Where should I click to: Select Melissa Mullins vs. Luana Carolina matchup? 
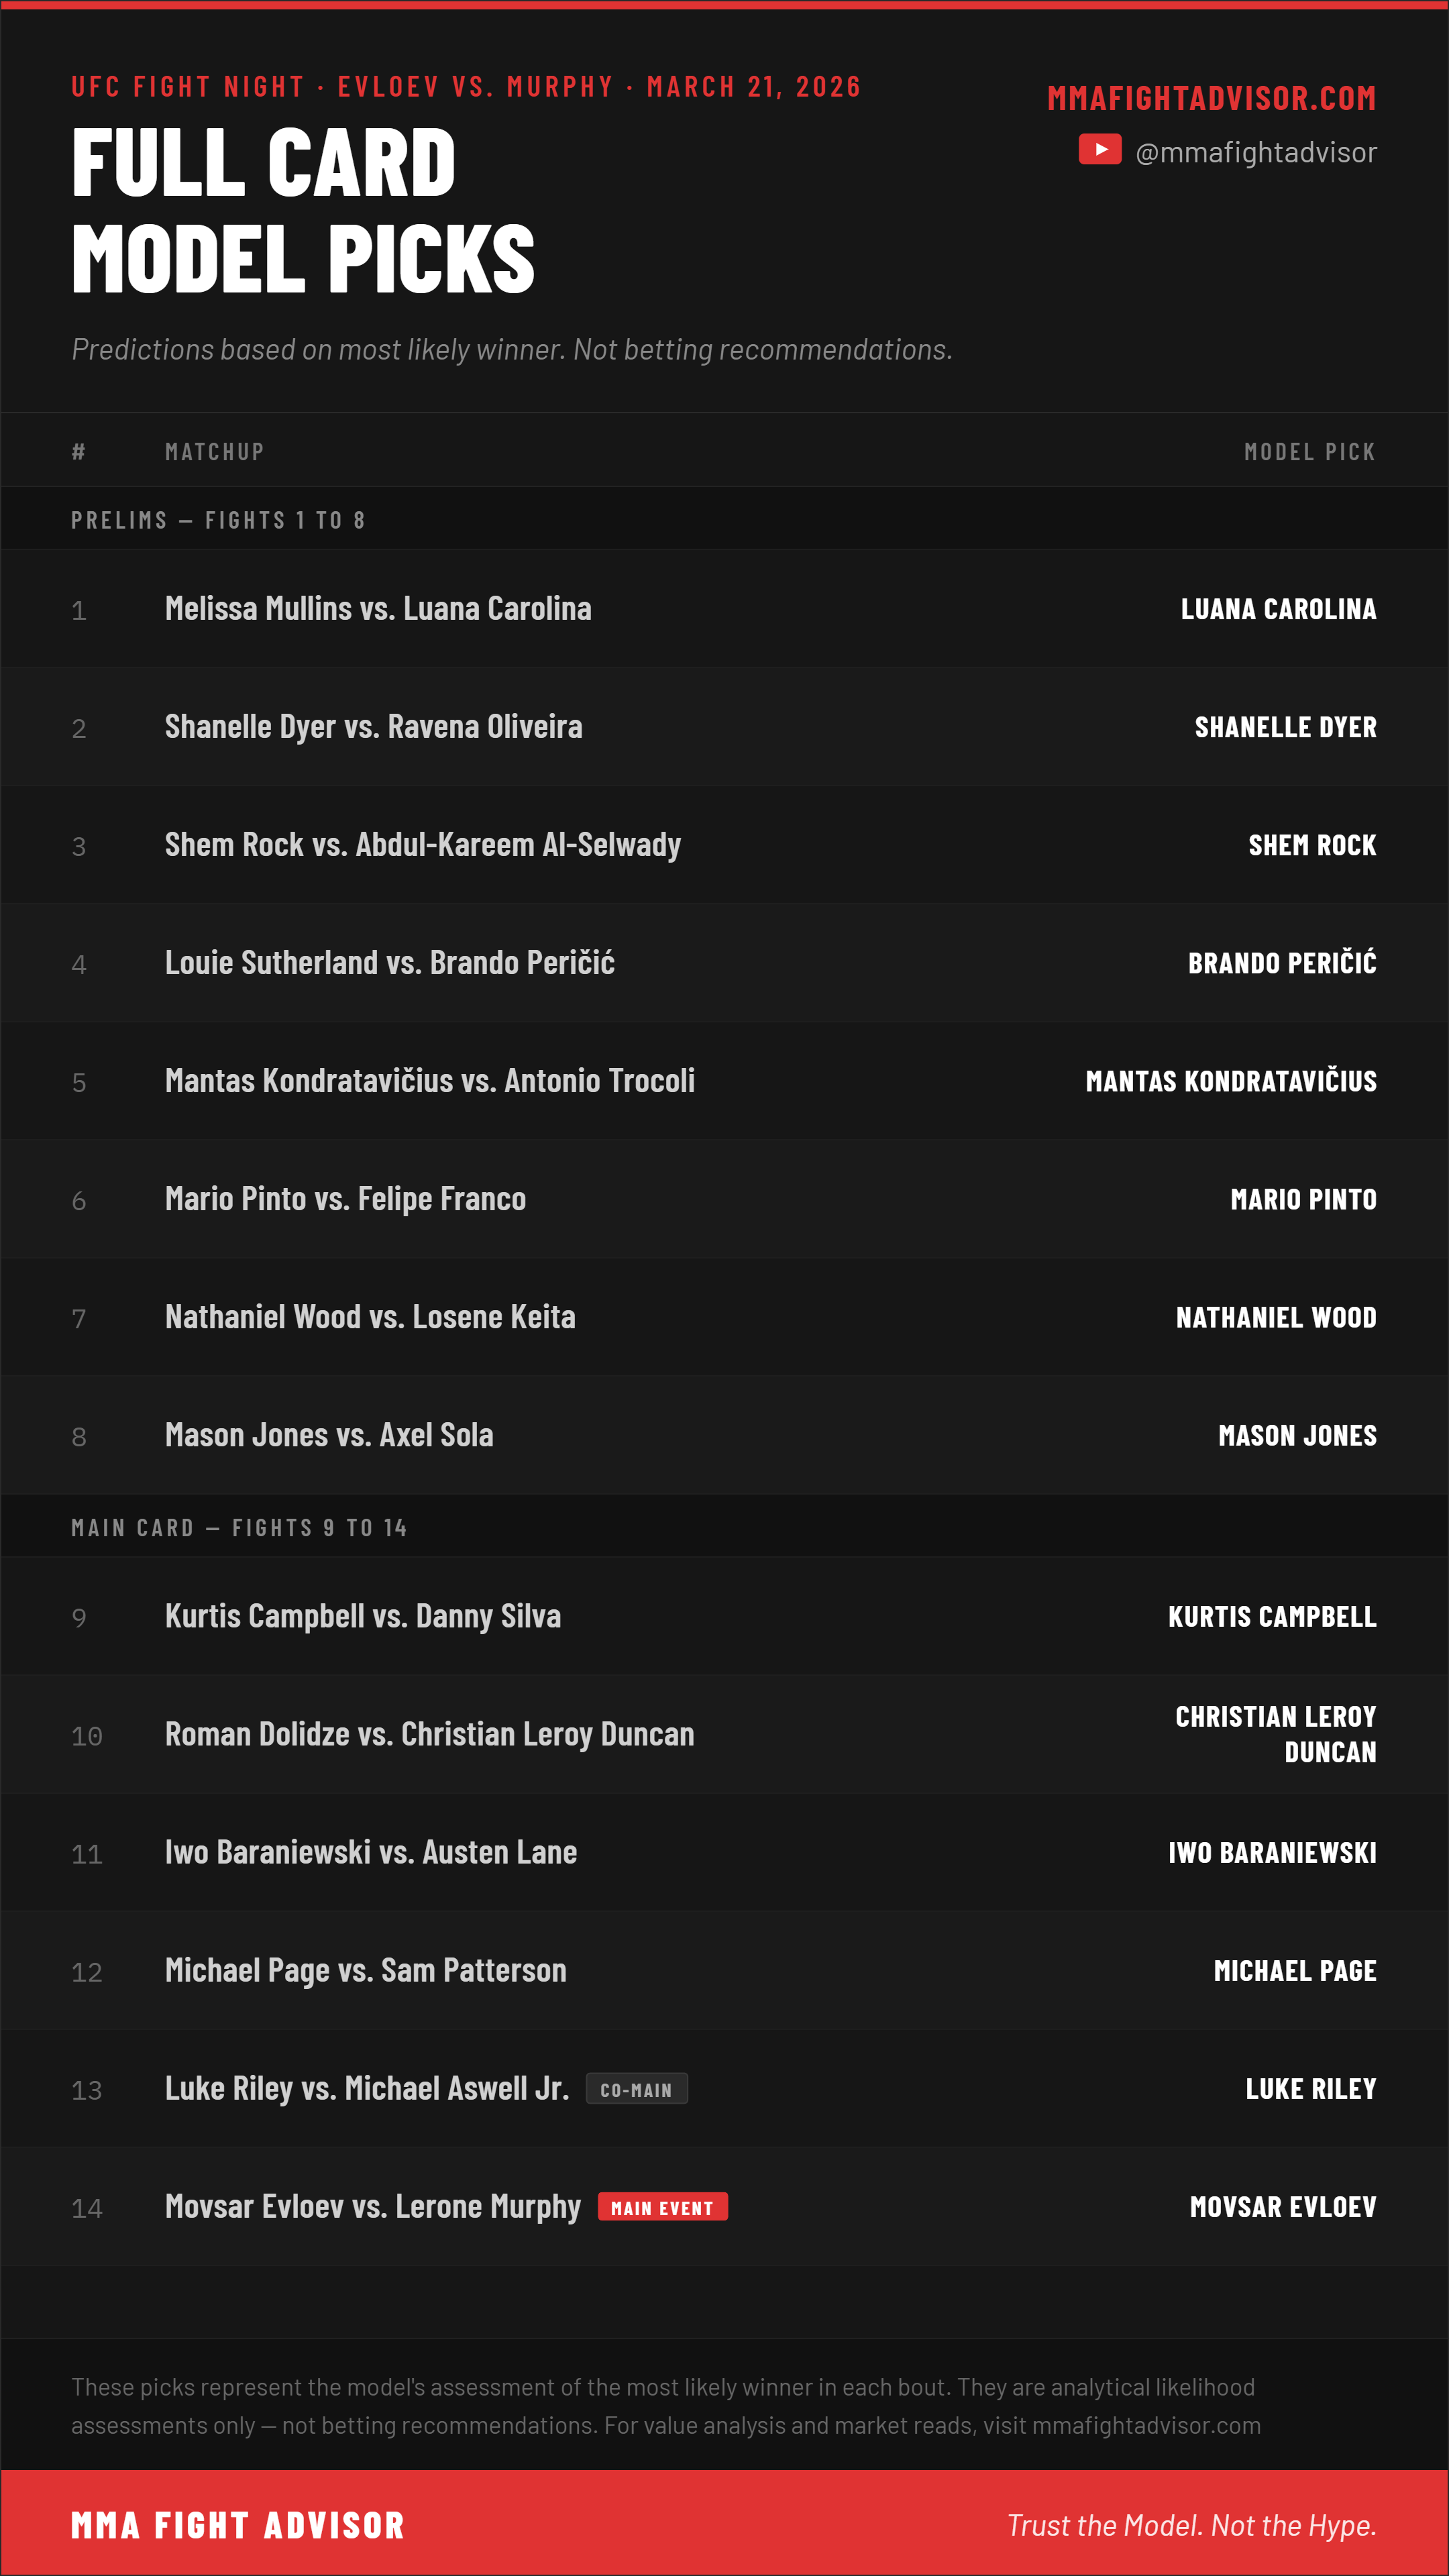coord(378,608)
